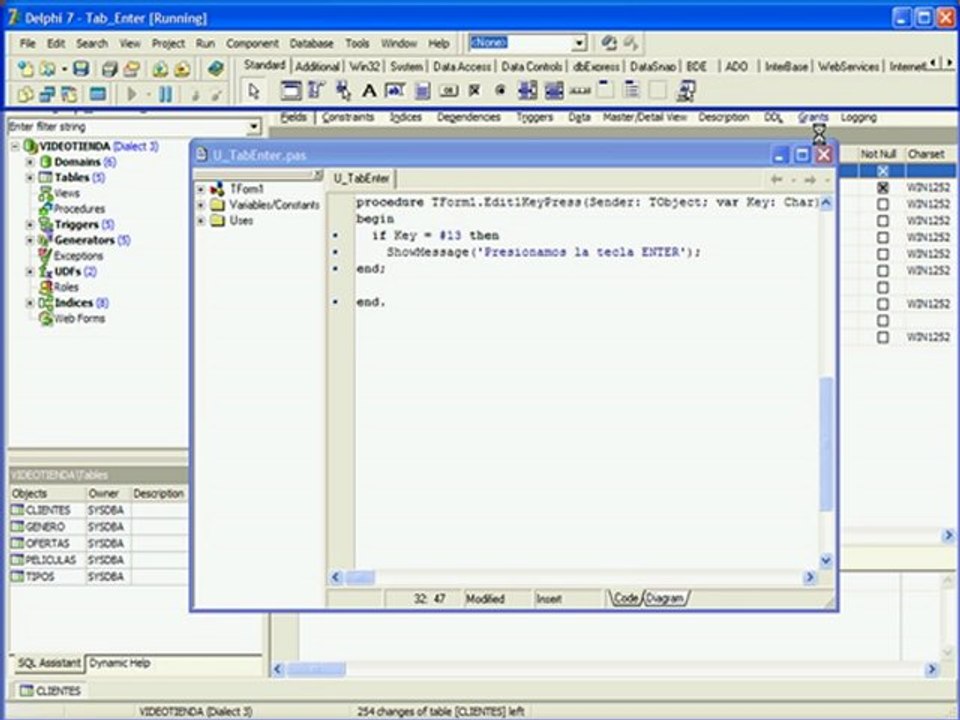
Task: Switch to the Data Controls palette tab
Action: pyautogui.click(x=531, y=66)
